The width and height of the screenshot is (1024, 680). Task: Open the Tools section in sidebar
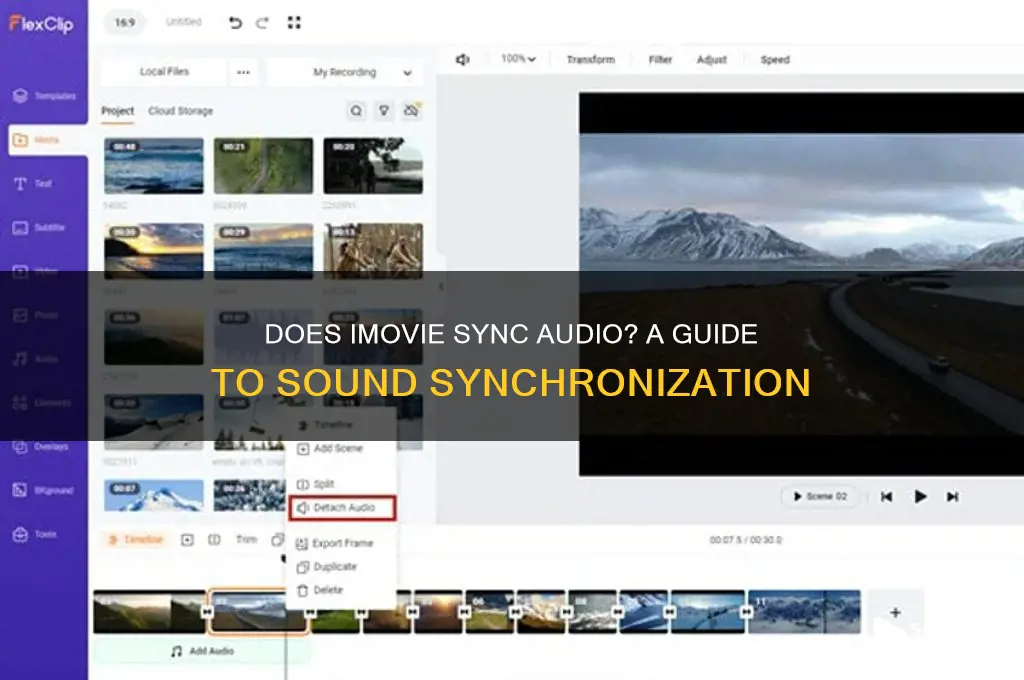35,534
